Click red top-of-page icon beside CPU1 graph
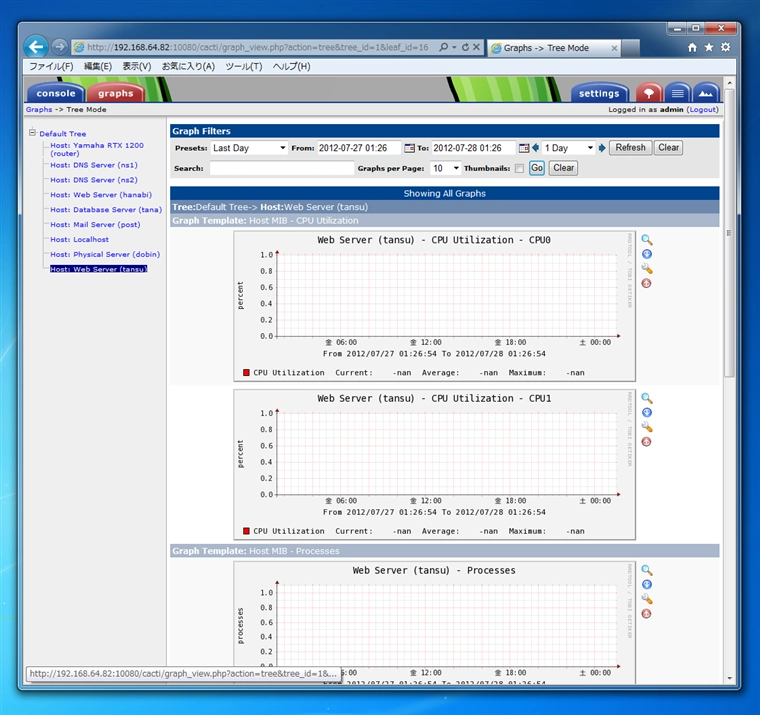Screen dimensions: 760x715 click(646, 442)
